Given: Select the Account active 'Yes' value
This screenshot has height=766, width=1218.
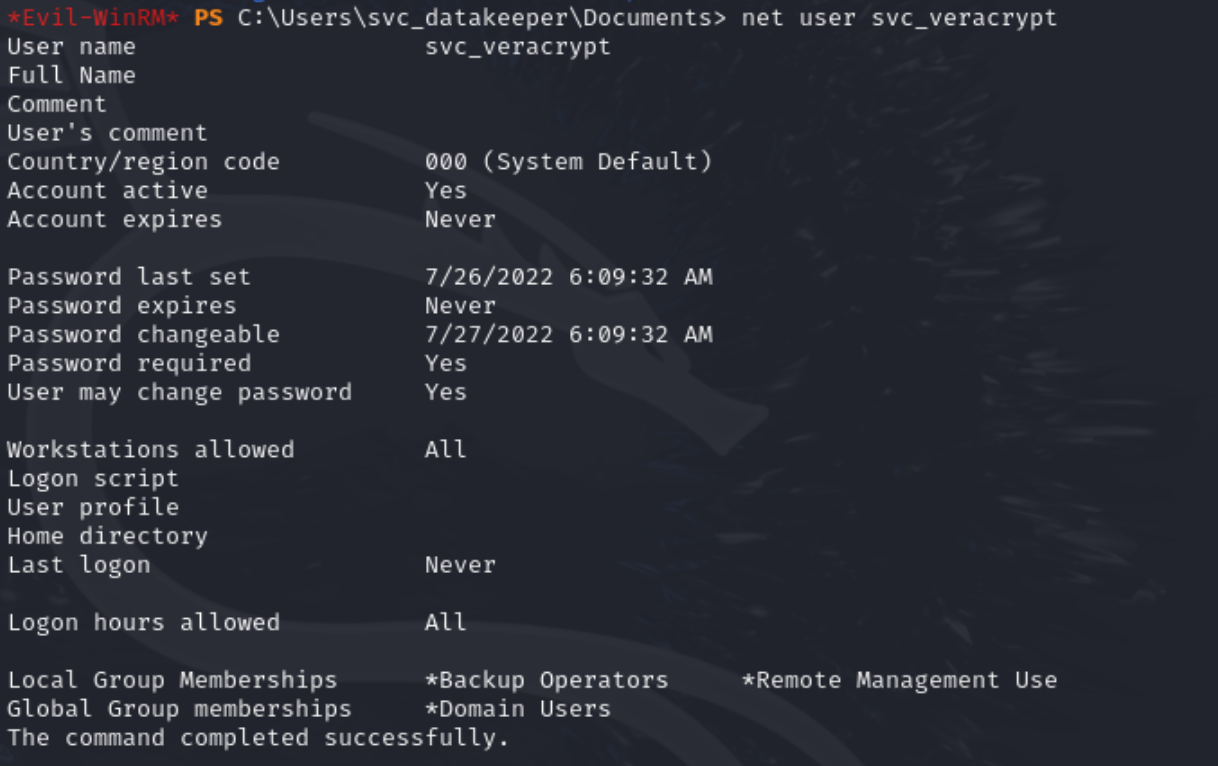Looking at the screenshot, I should click(x=446, y=190).
